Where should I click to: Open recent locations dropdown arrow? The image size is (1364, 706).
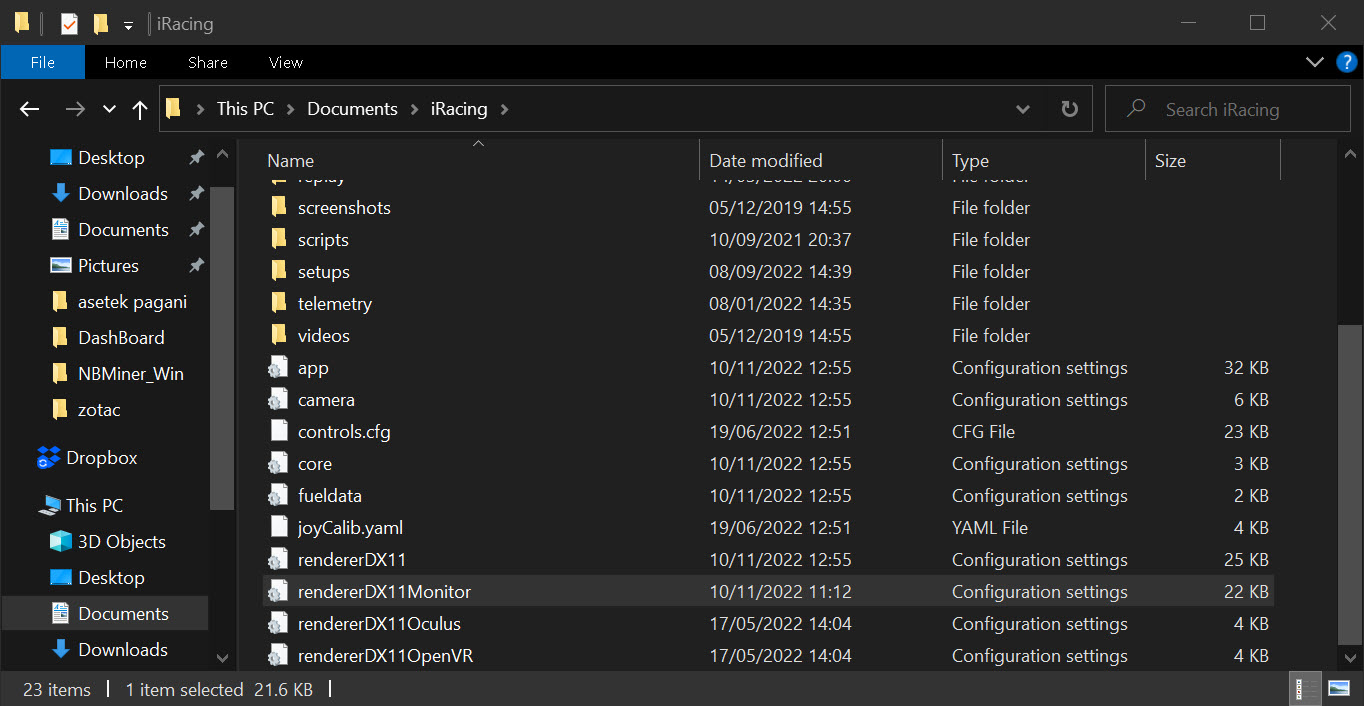pyautogui.click(x=110, y=110)
